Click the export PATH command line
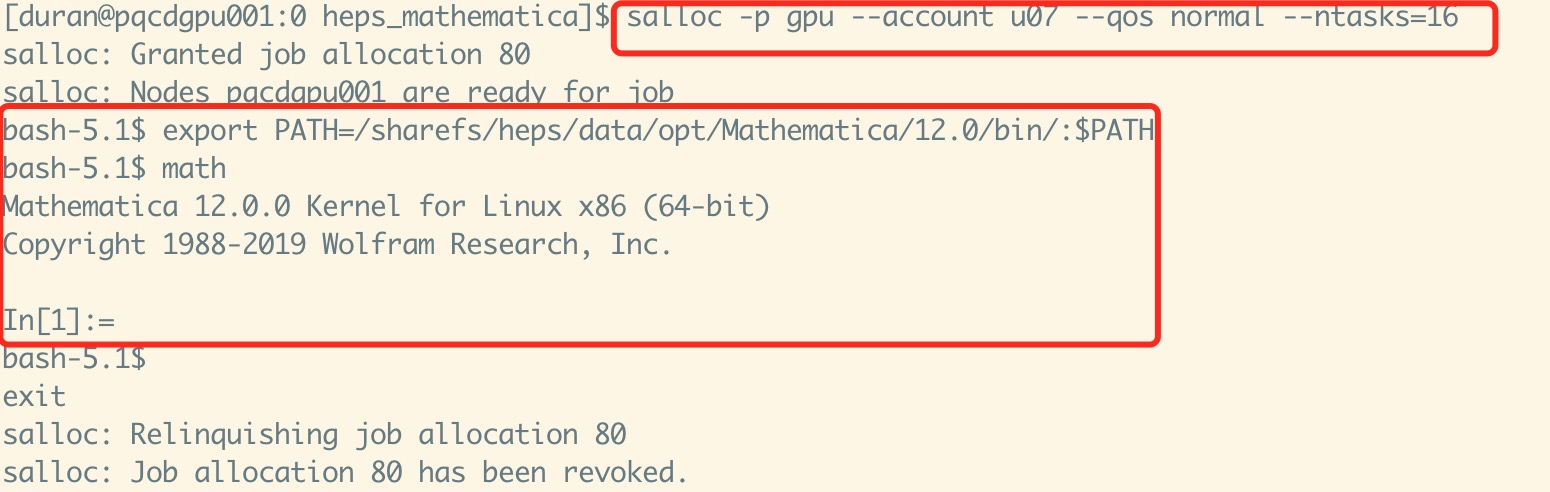The width and height of the screenshot is (1550, 492). (579, 131)
